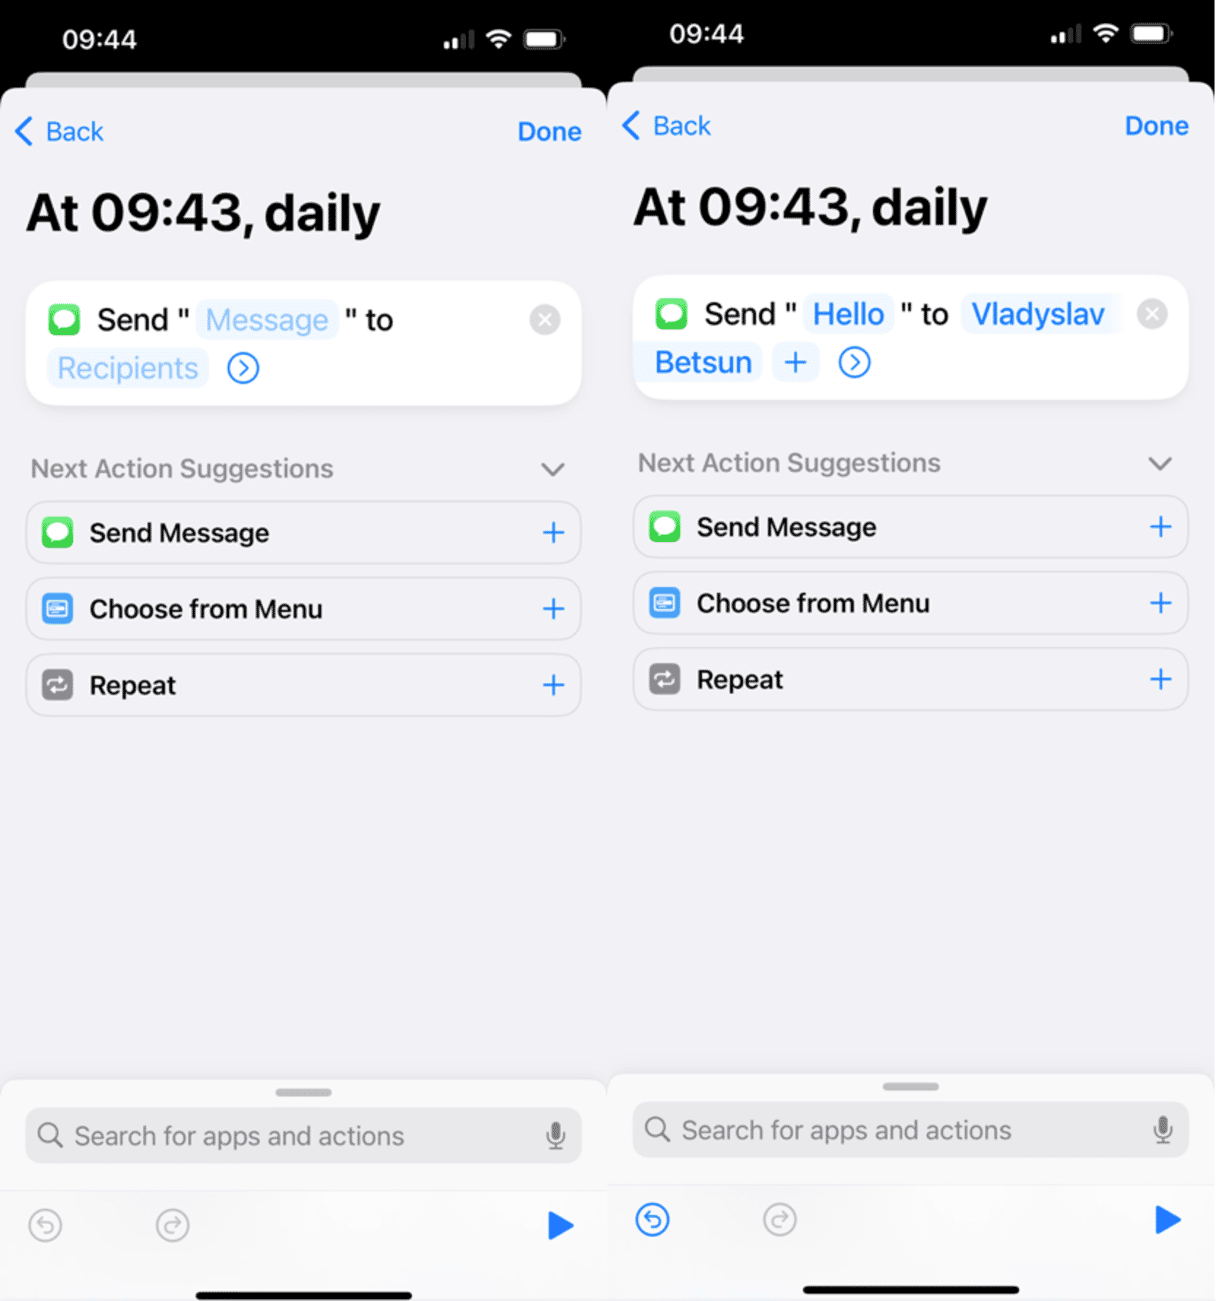
Task: Add the Repeat action on right screen
Action: point(1160,679)
